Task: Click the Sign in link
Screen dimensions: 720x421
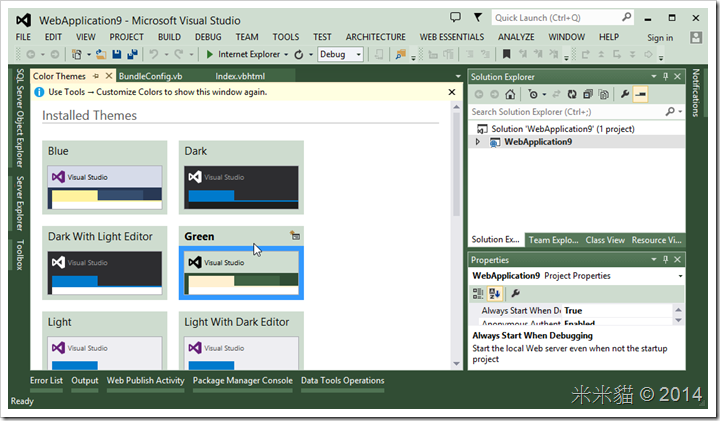Action: tap(660, 38)
